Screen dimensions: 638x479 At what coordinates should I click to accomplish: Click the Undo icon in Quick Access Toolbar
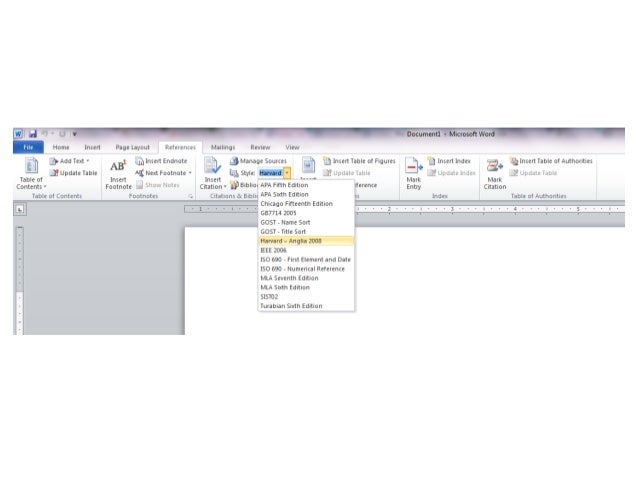45,134
